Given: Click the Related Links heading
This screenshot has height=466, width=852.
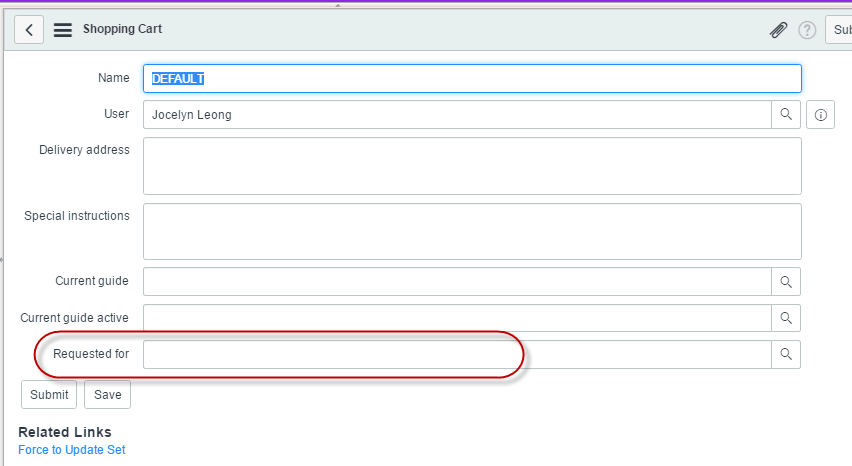Looking at the screenshot, I should pos(65,432).
